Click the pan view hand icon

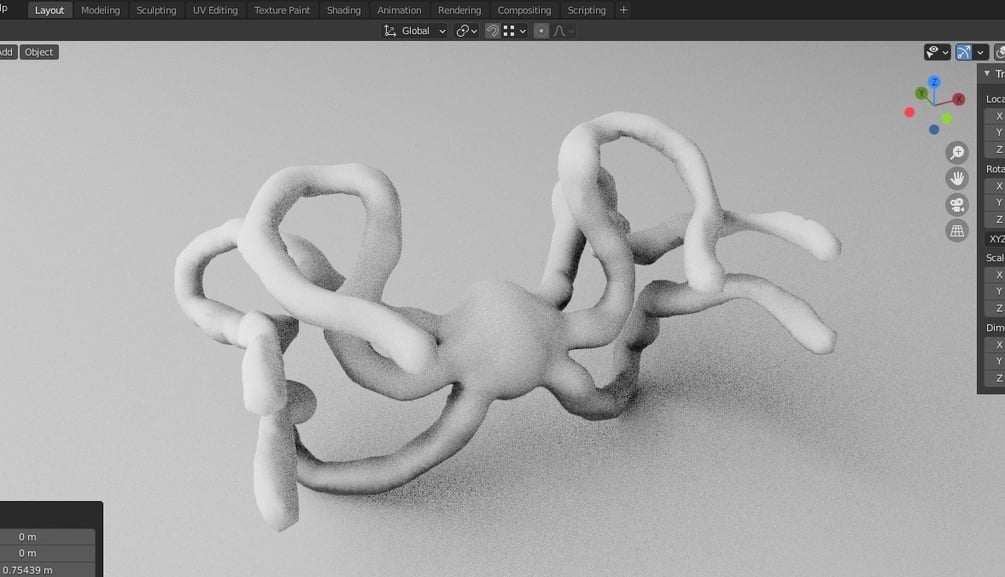(957, 178)
